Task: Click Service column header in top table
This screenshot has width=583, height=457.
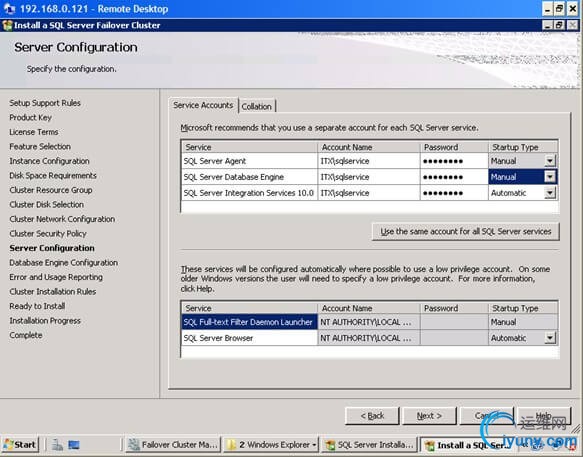Action: (x=249, y=147)
